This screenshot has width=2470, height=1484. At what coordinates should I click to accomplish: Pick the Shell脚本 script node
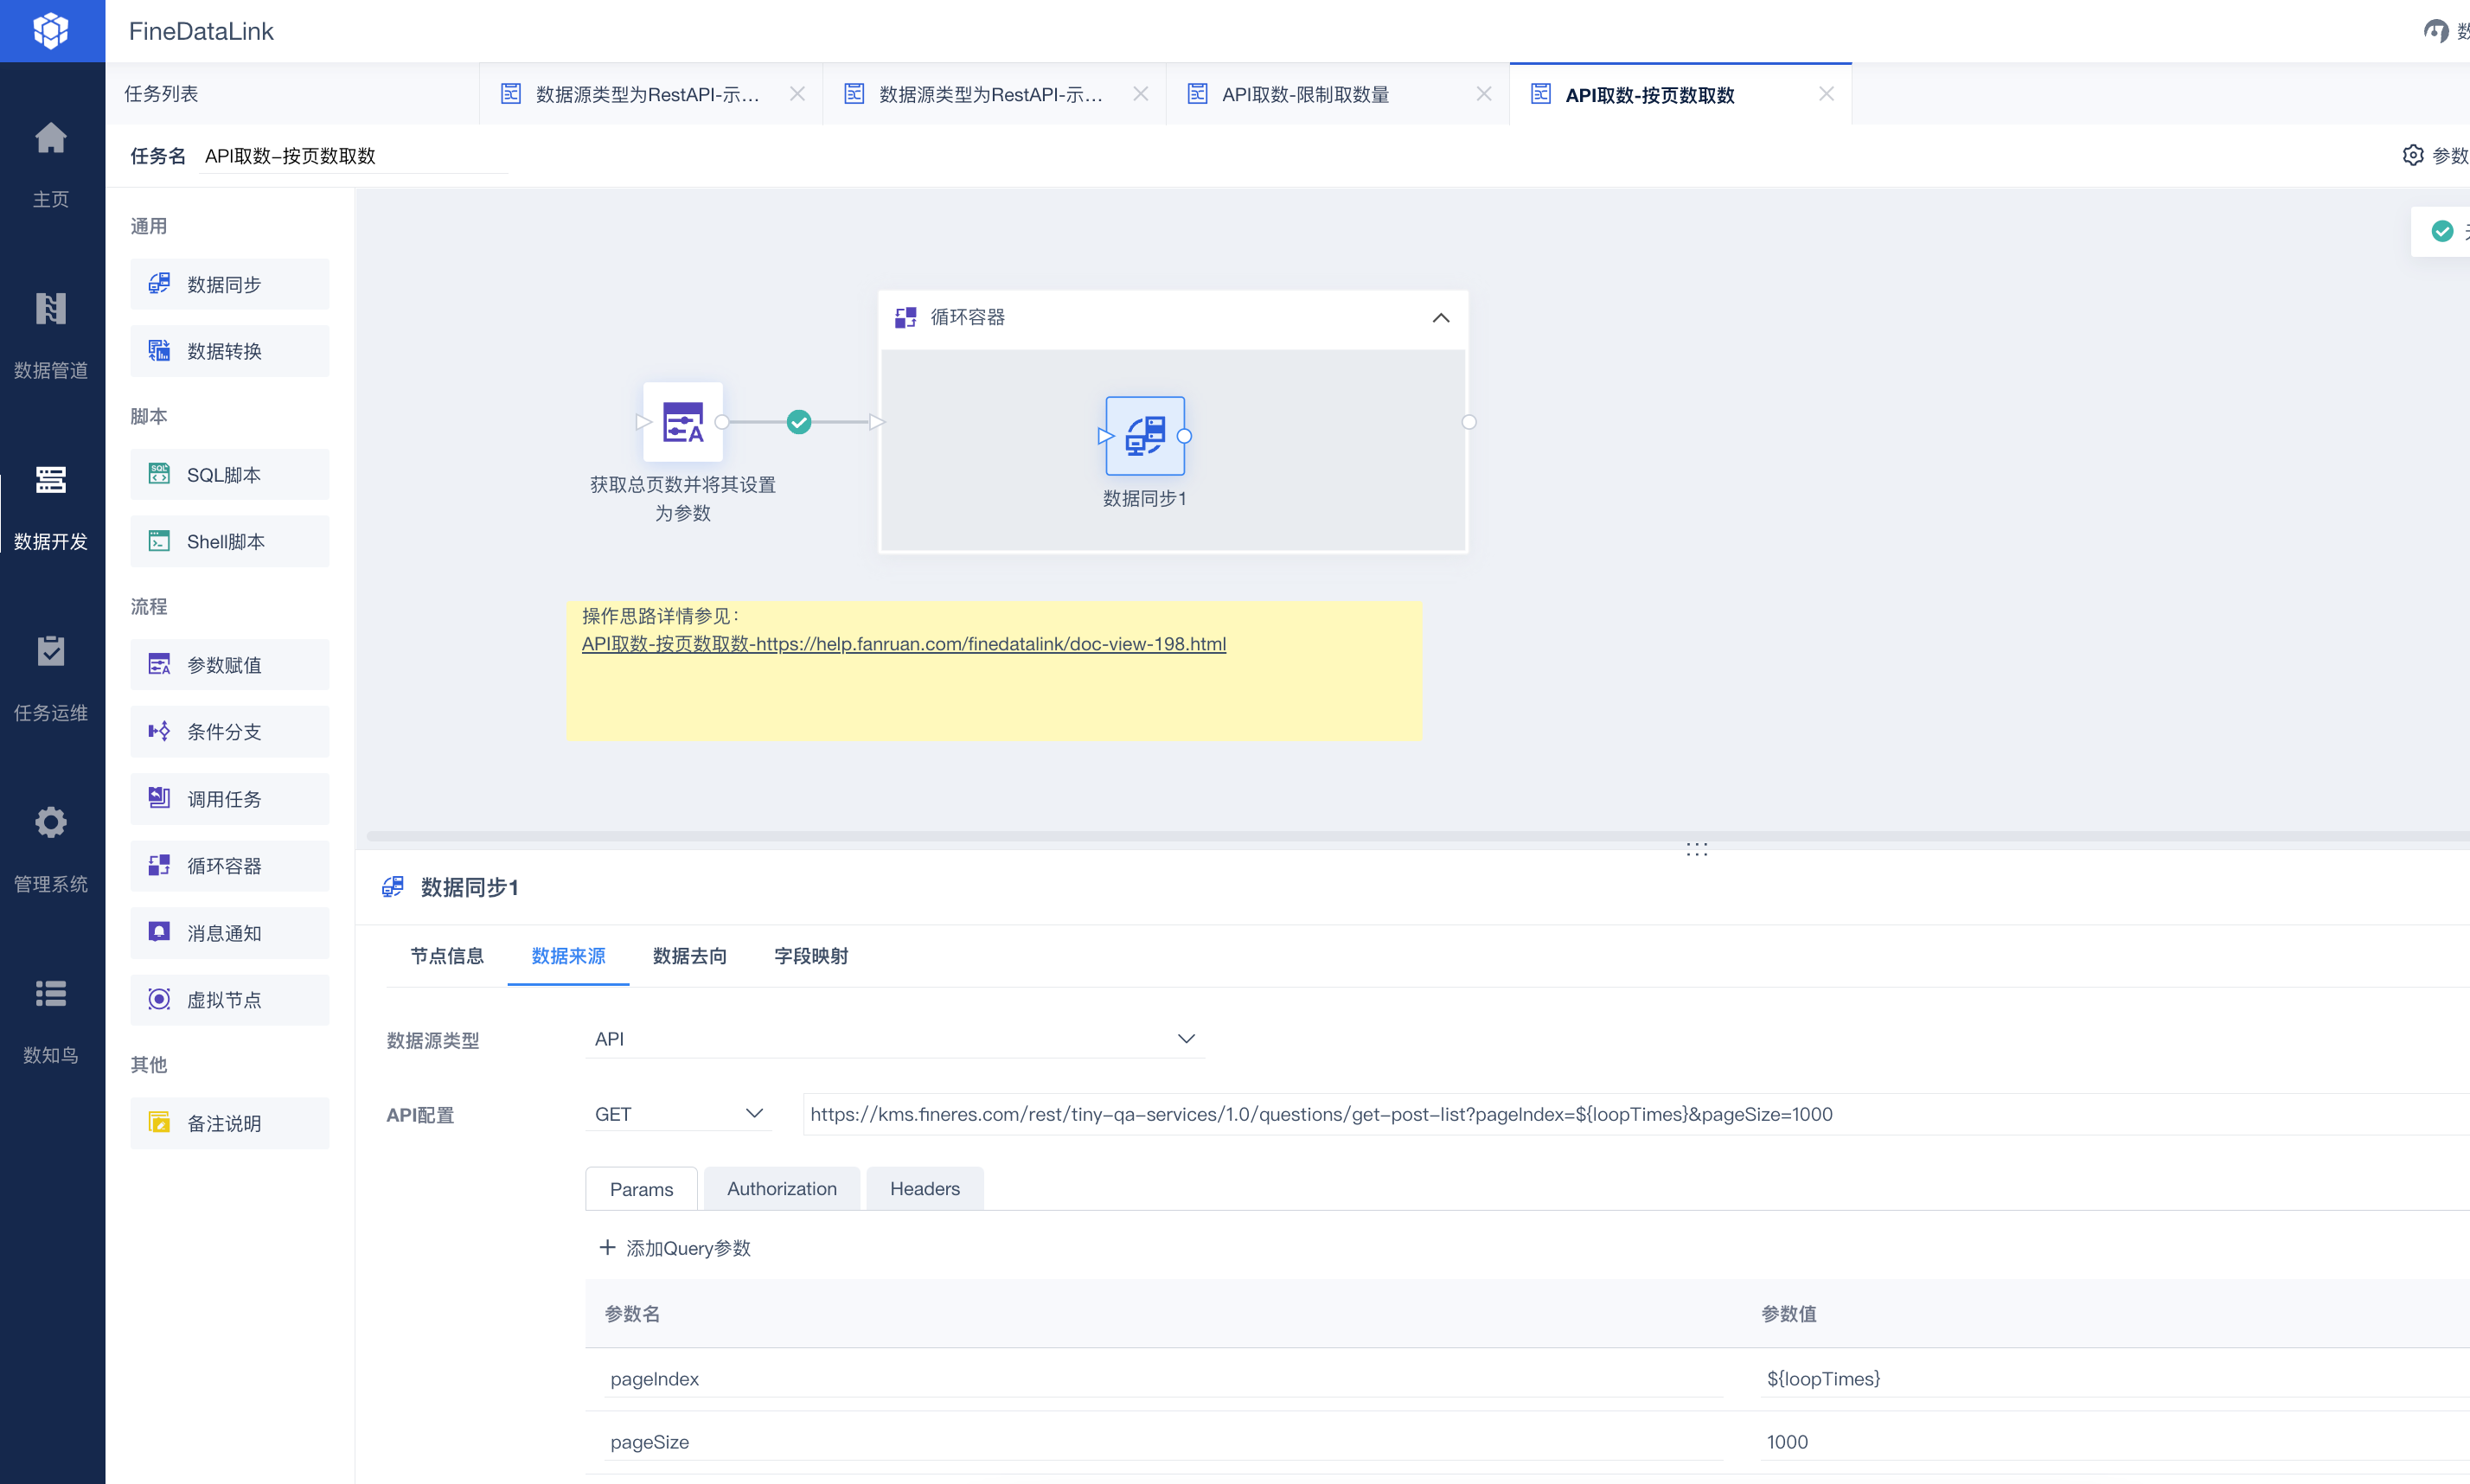tap(229, 541)
